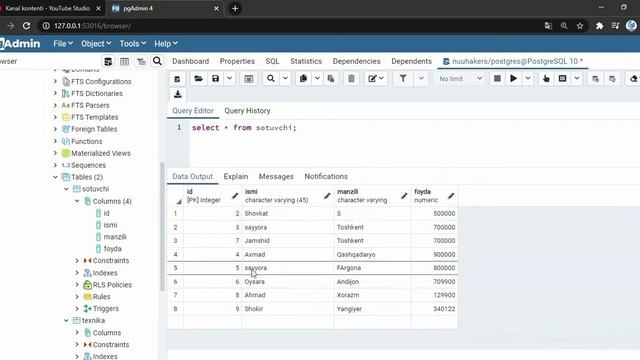Open the Filter options dropdown arrow

coord(421,78)
